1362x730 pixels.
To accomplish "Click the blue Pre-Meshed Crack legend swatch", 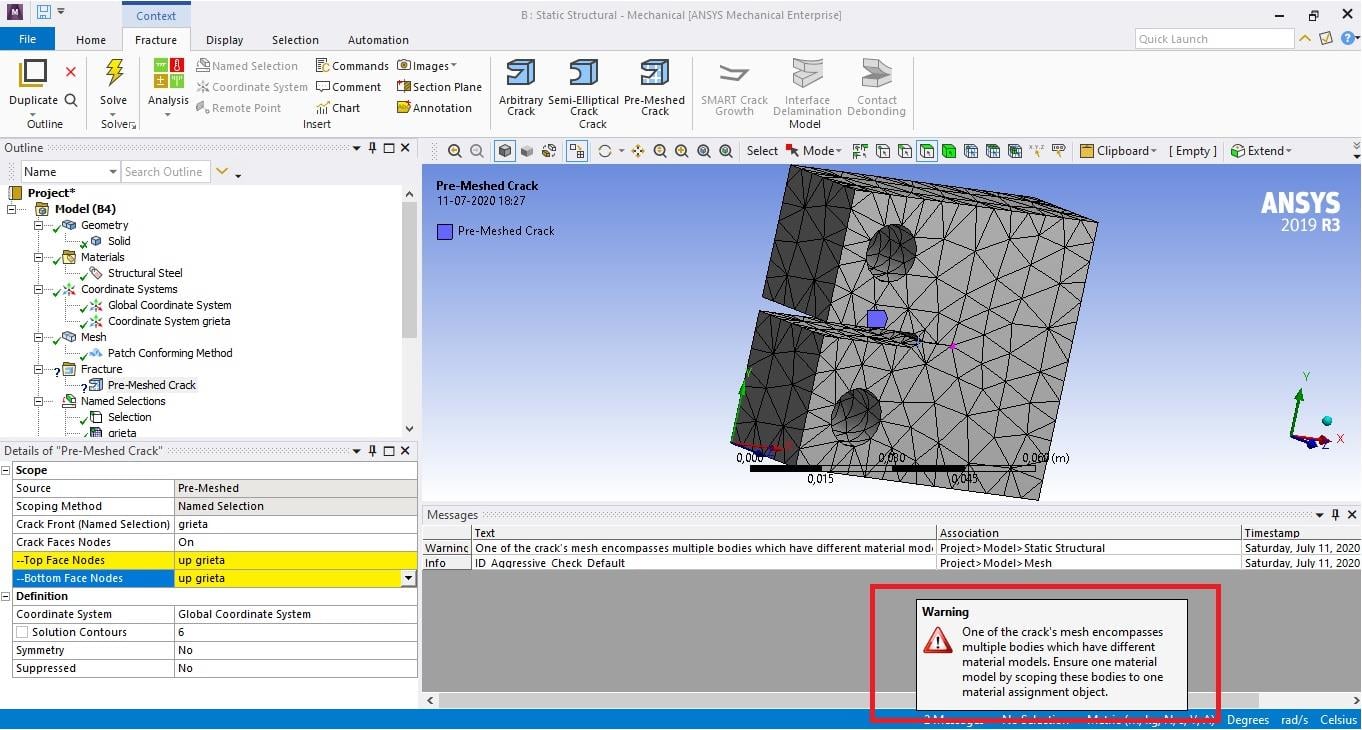I will (445, 231).
